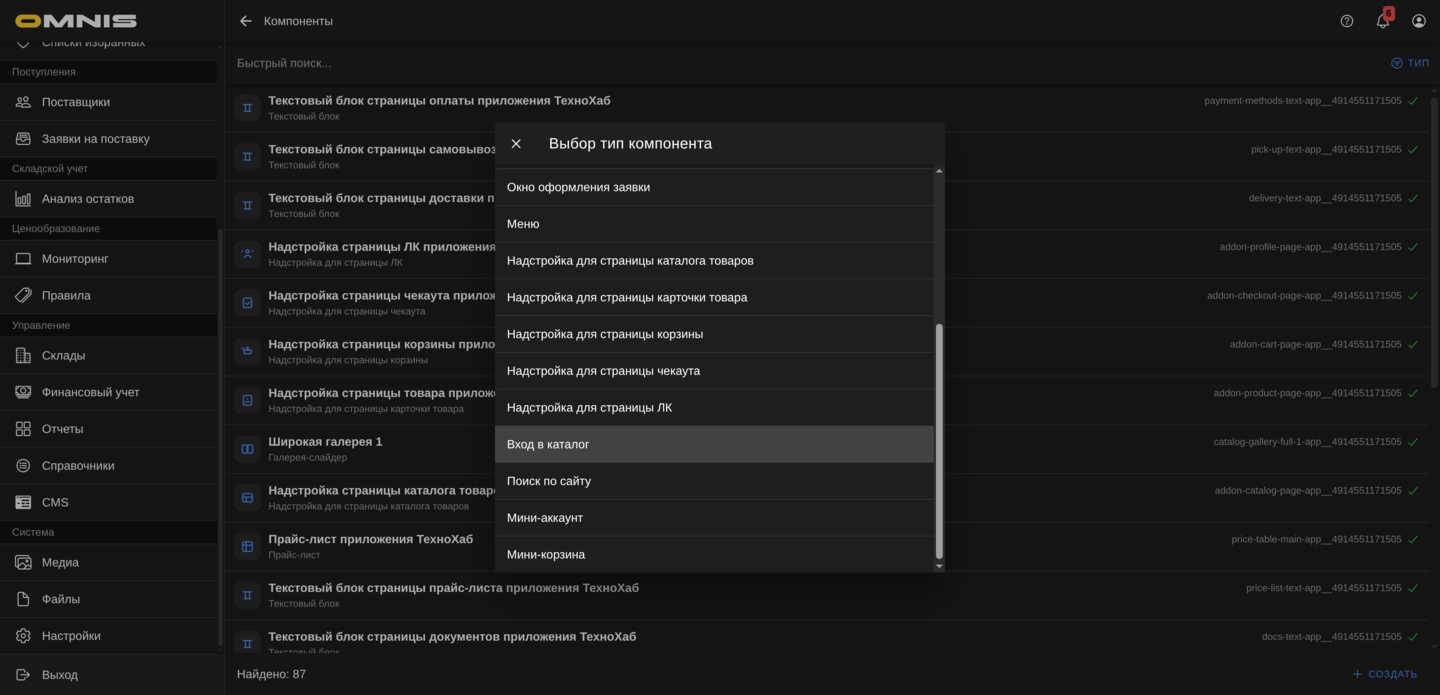
Task: Open Широкая галерея 1 component row
Action: [x=325, y=442]
